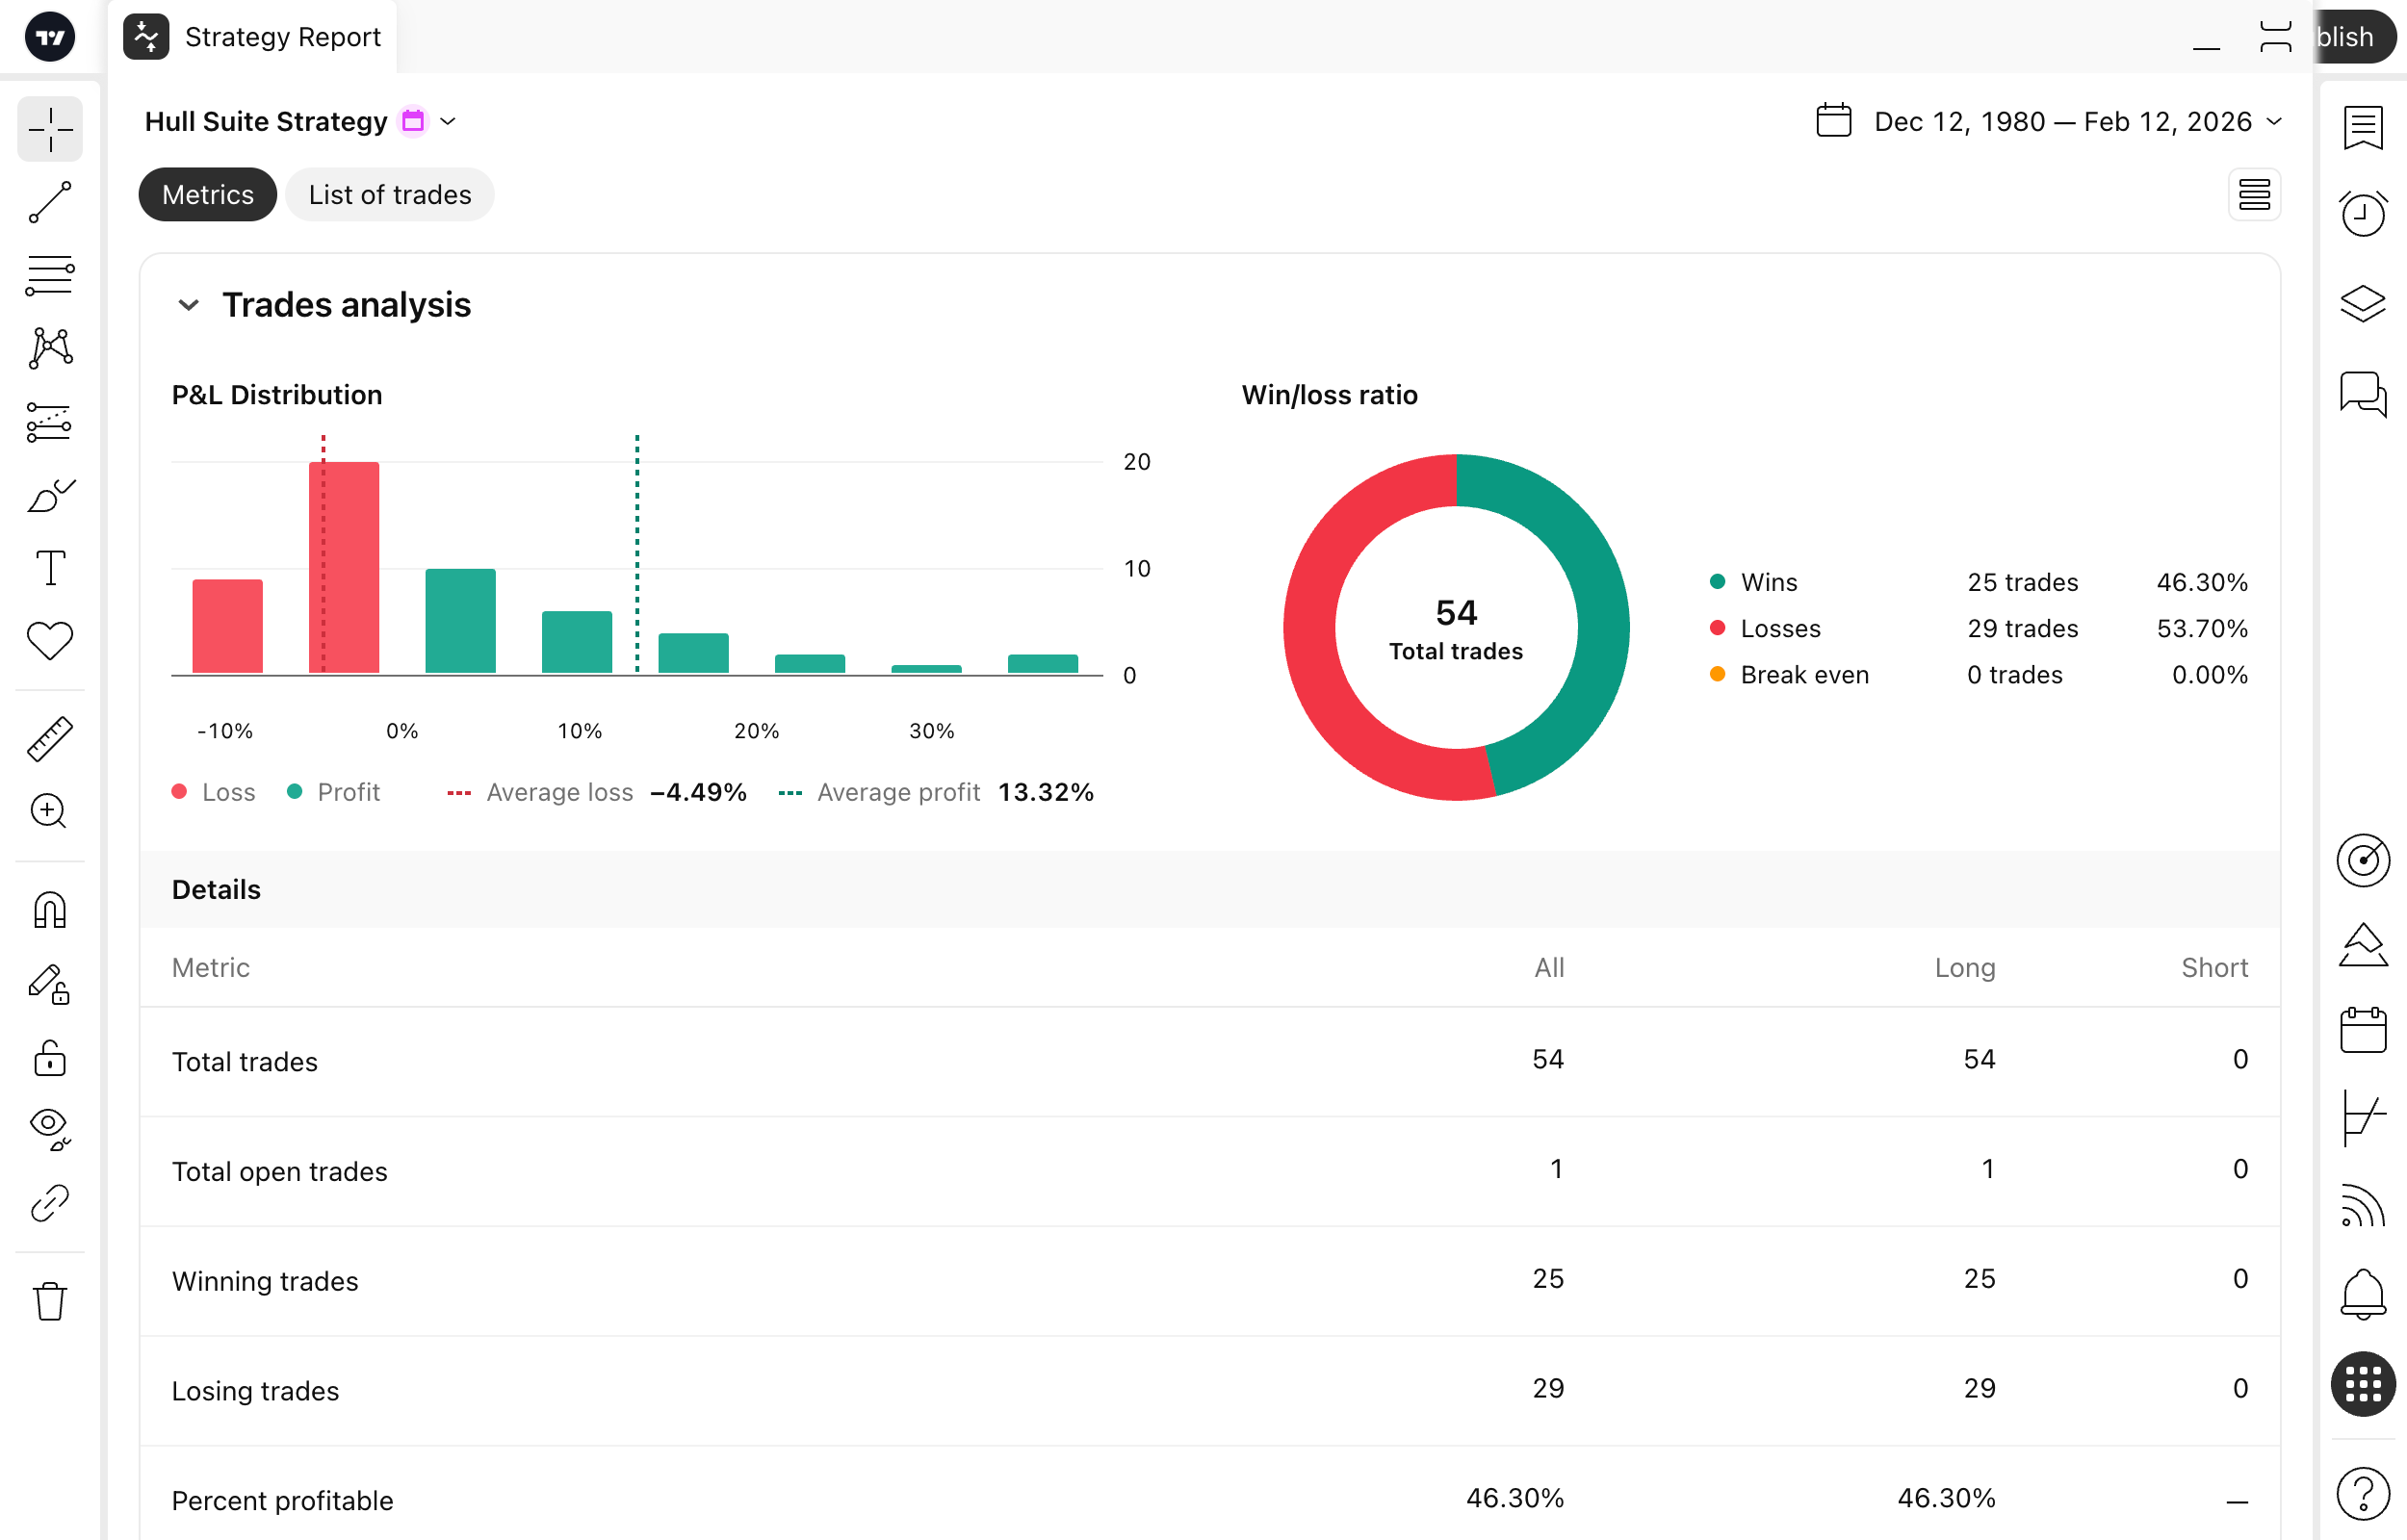Screen dimensions: 2407x1540
Task: Open the date range dropdown
Action: click(2275, 121)
